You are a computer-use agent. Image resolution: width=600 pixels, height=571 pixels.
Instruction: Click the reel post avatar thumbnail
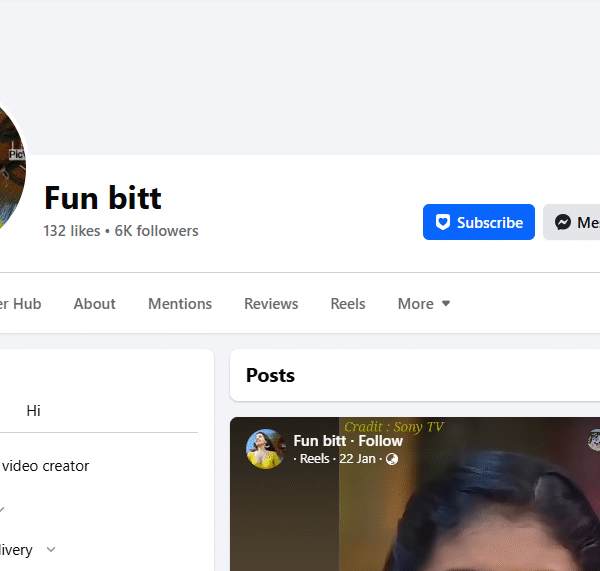tap(266, 449)
